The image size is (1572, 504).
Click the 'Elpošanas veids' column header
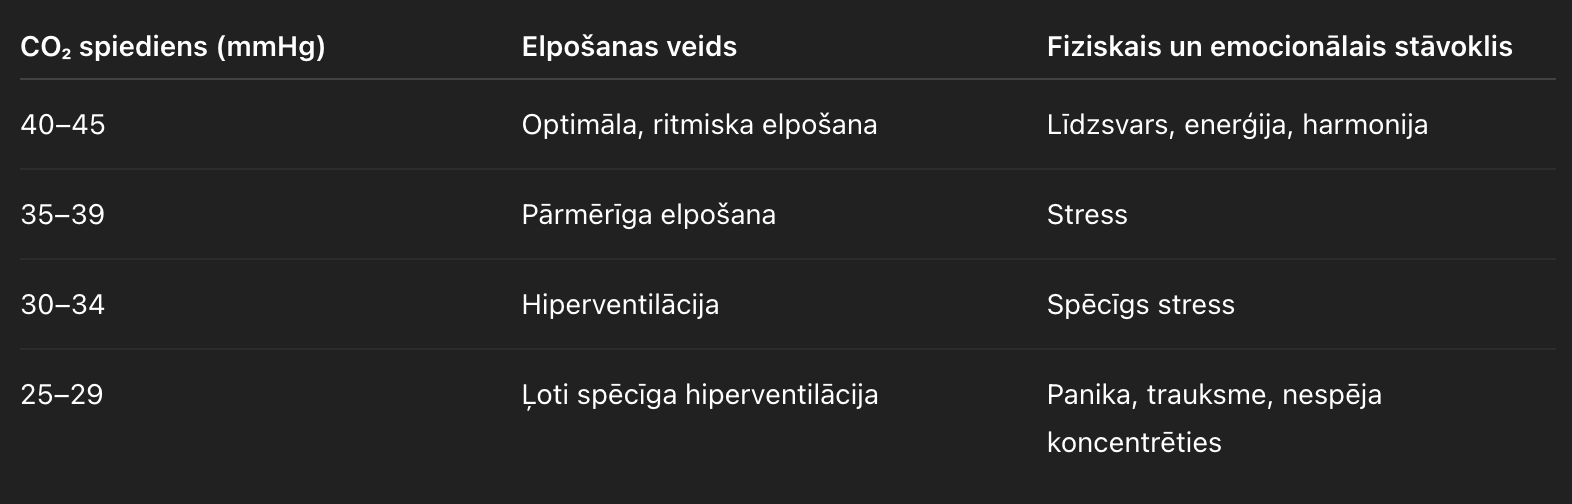click(629, 47)
